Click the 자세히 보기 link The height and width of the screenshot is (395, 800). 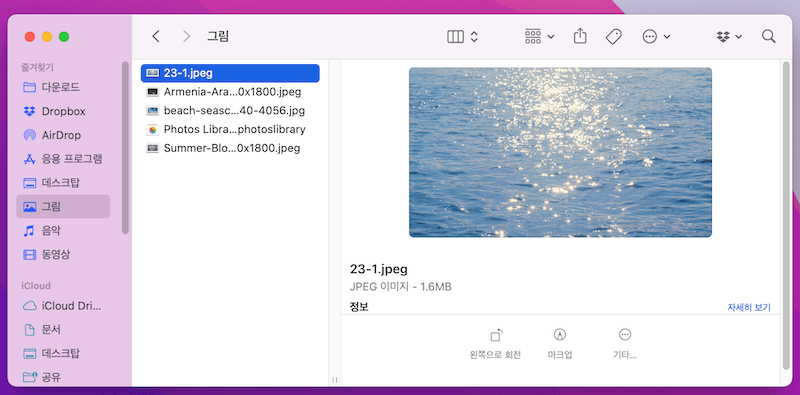click(x=749, y=307)
